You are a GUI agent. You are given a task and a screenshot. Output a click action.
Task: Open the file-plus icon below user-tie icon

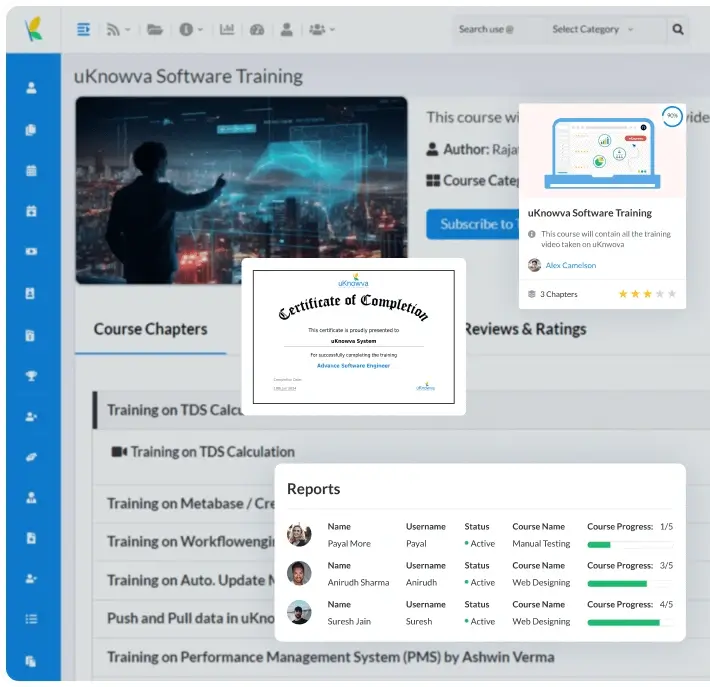click(x=31, y=538)
